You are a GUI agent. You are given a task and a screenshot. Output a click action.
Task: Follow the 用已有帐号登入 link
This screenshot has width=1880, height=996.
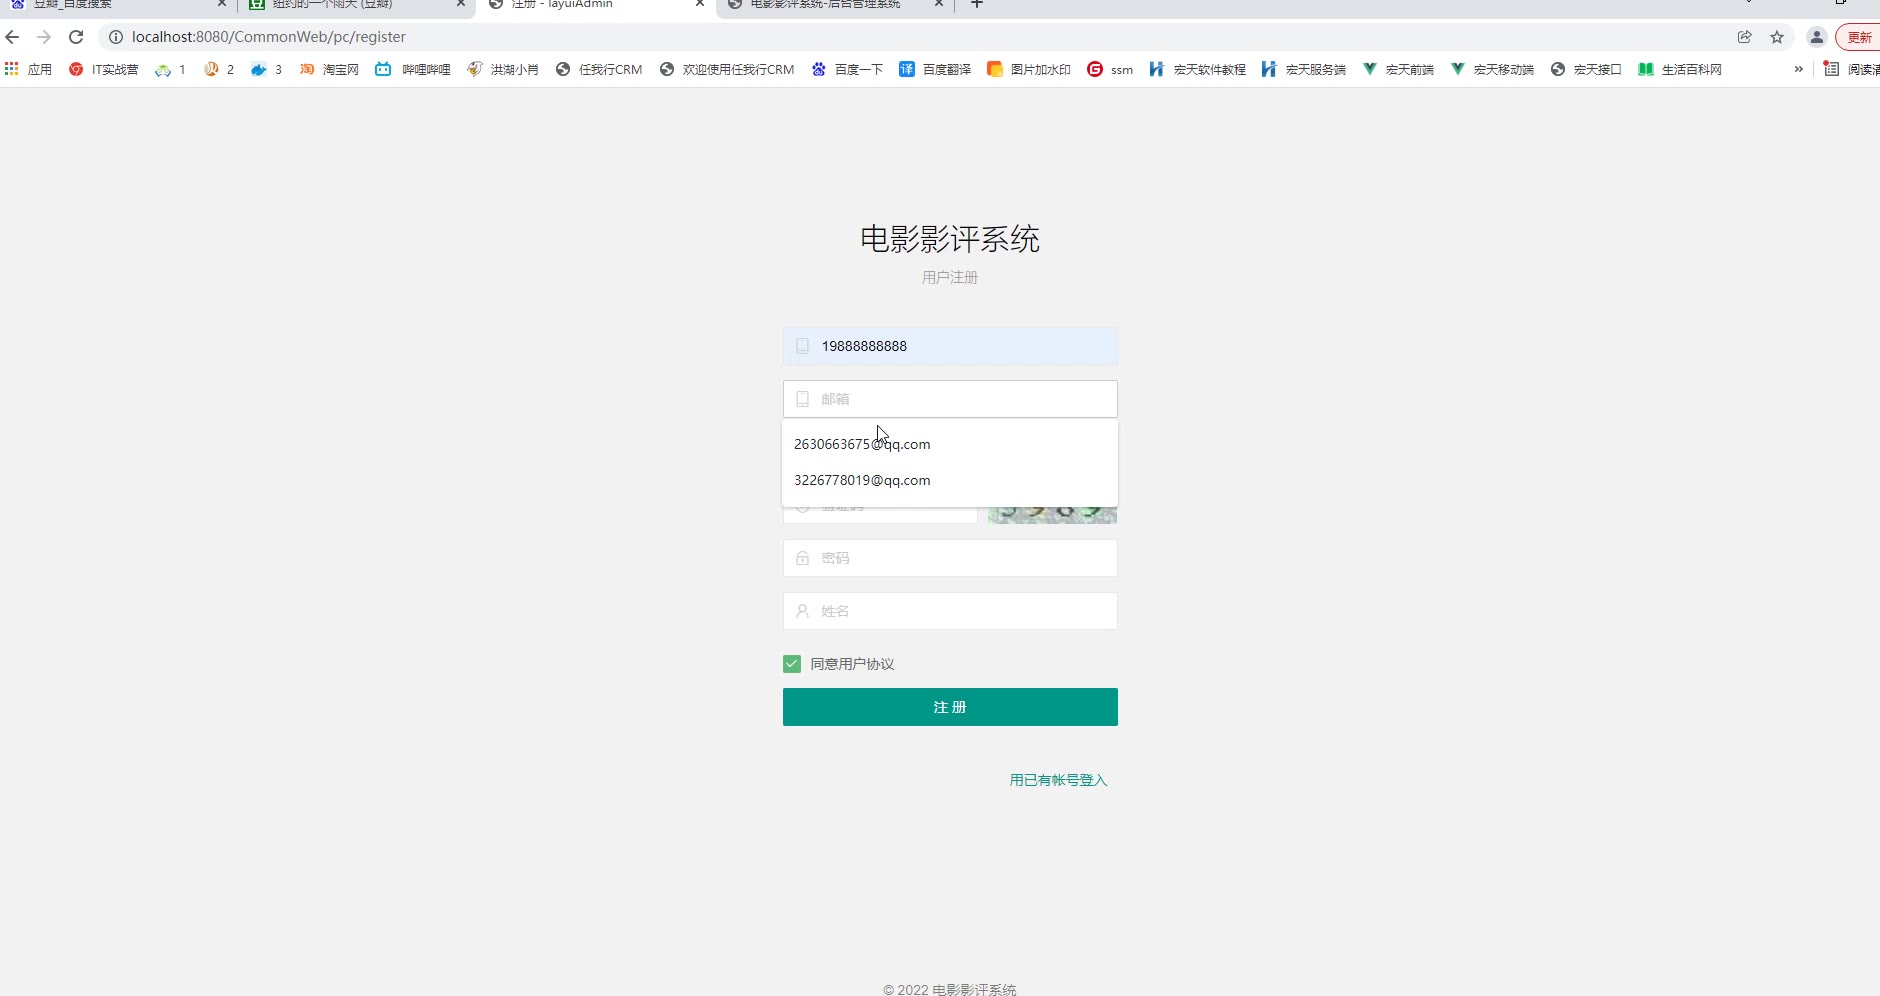(1058, 780)
